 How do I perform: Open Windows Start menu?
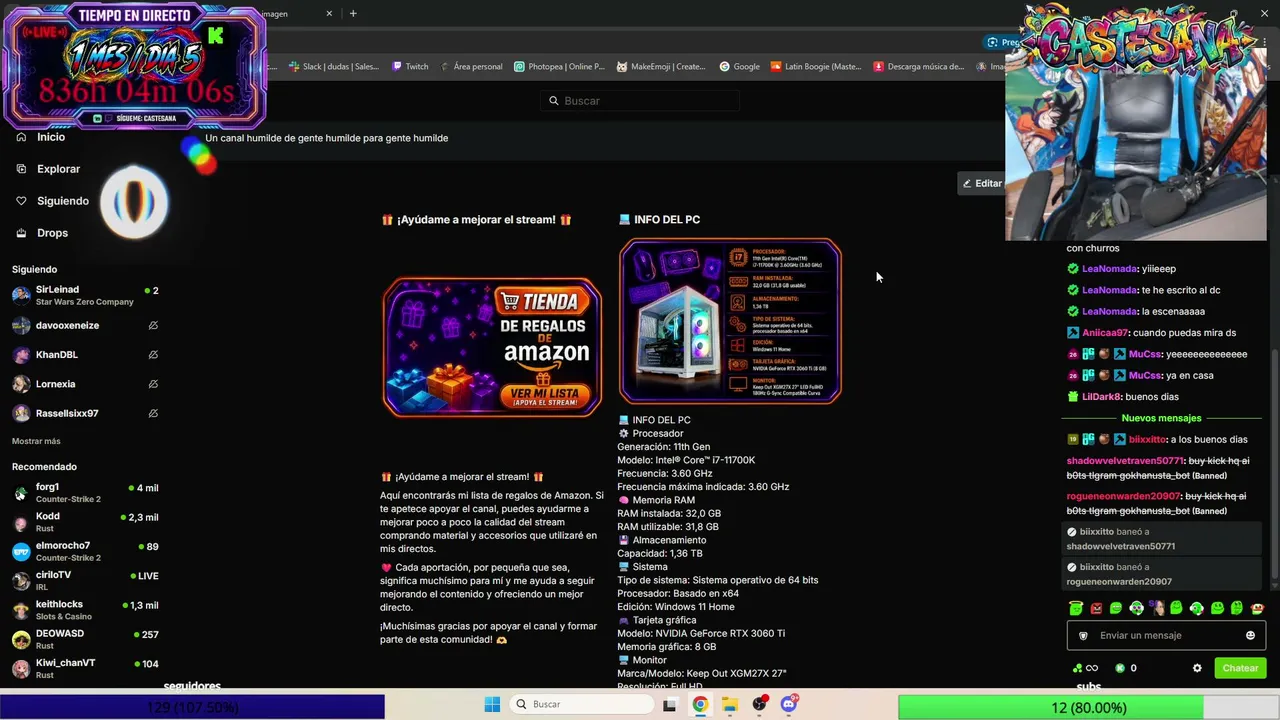point(492,705)
